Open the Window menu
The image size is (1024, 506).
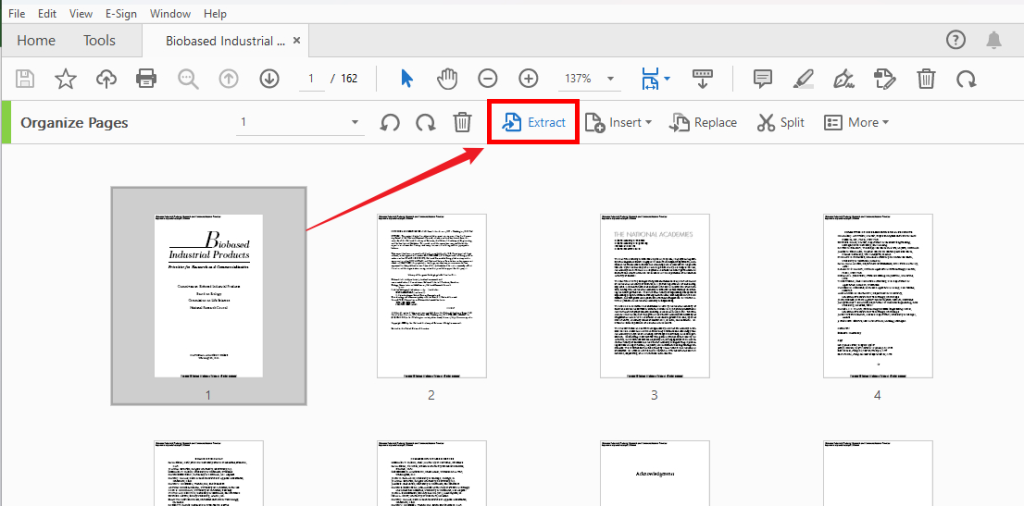coord(170,13)
